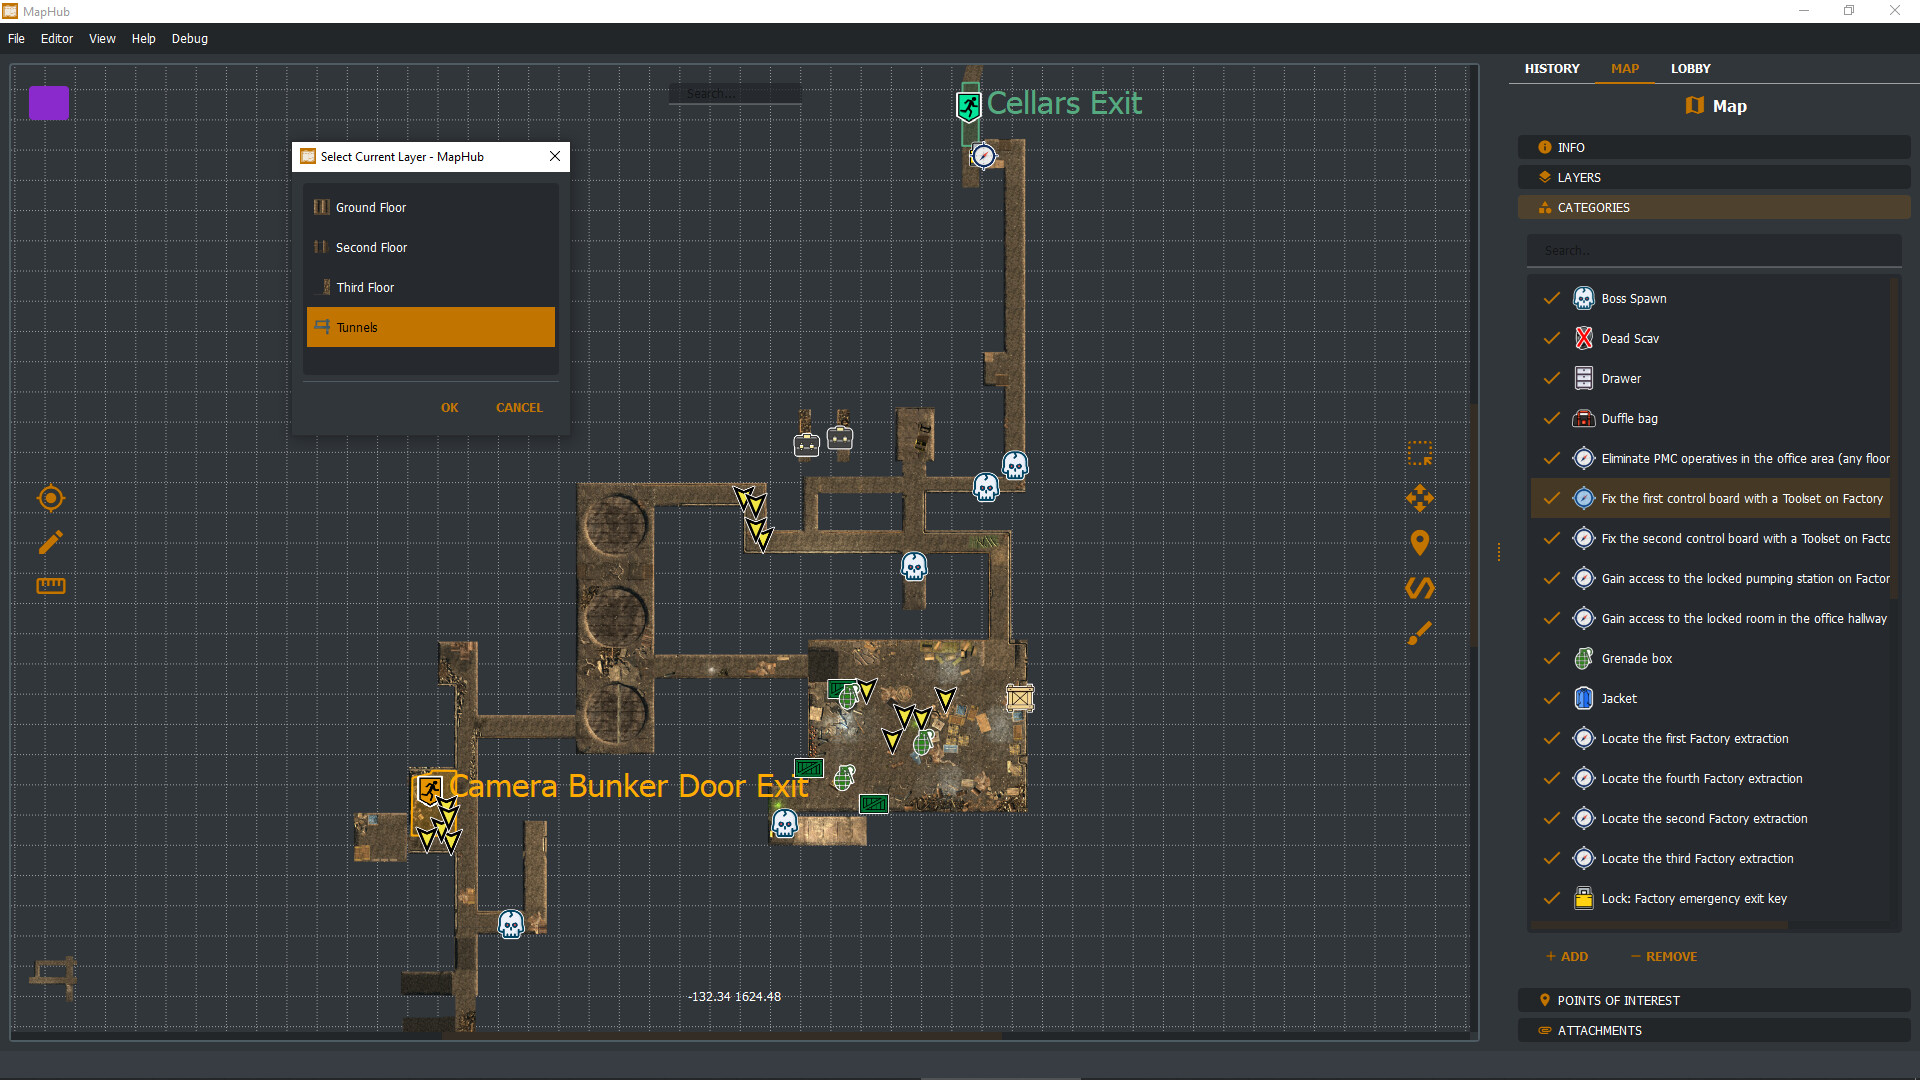1920x1080 pixels.
Task: Activate the move tool
Action: (1421, 498)
